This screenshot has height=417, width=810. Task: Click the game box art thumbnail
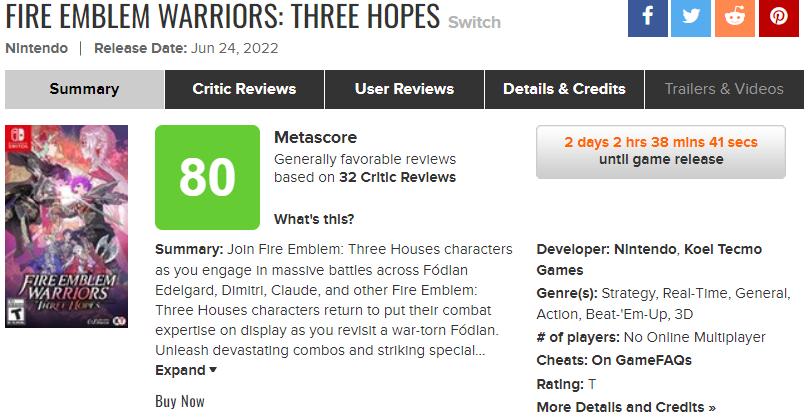pos(66,226)
